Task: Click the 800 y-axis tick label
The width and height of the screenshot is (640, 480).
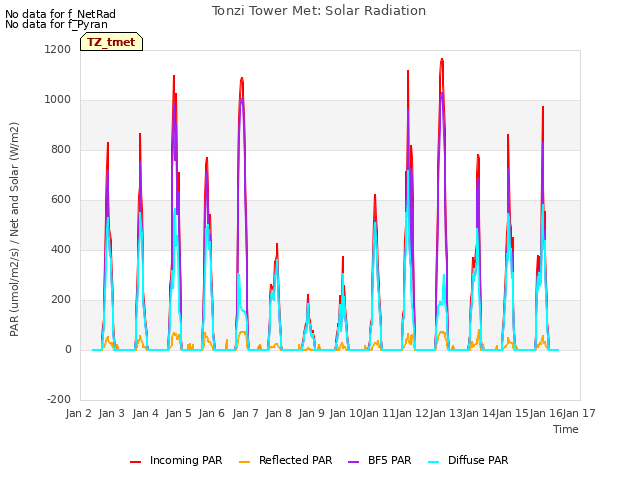Action: [x=61, y=149]
